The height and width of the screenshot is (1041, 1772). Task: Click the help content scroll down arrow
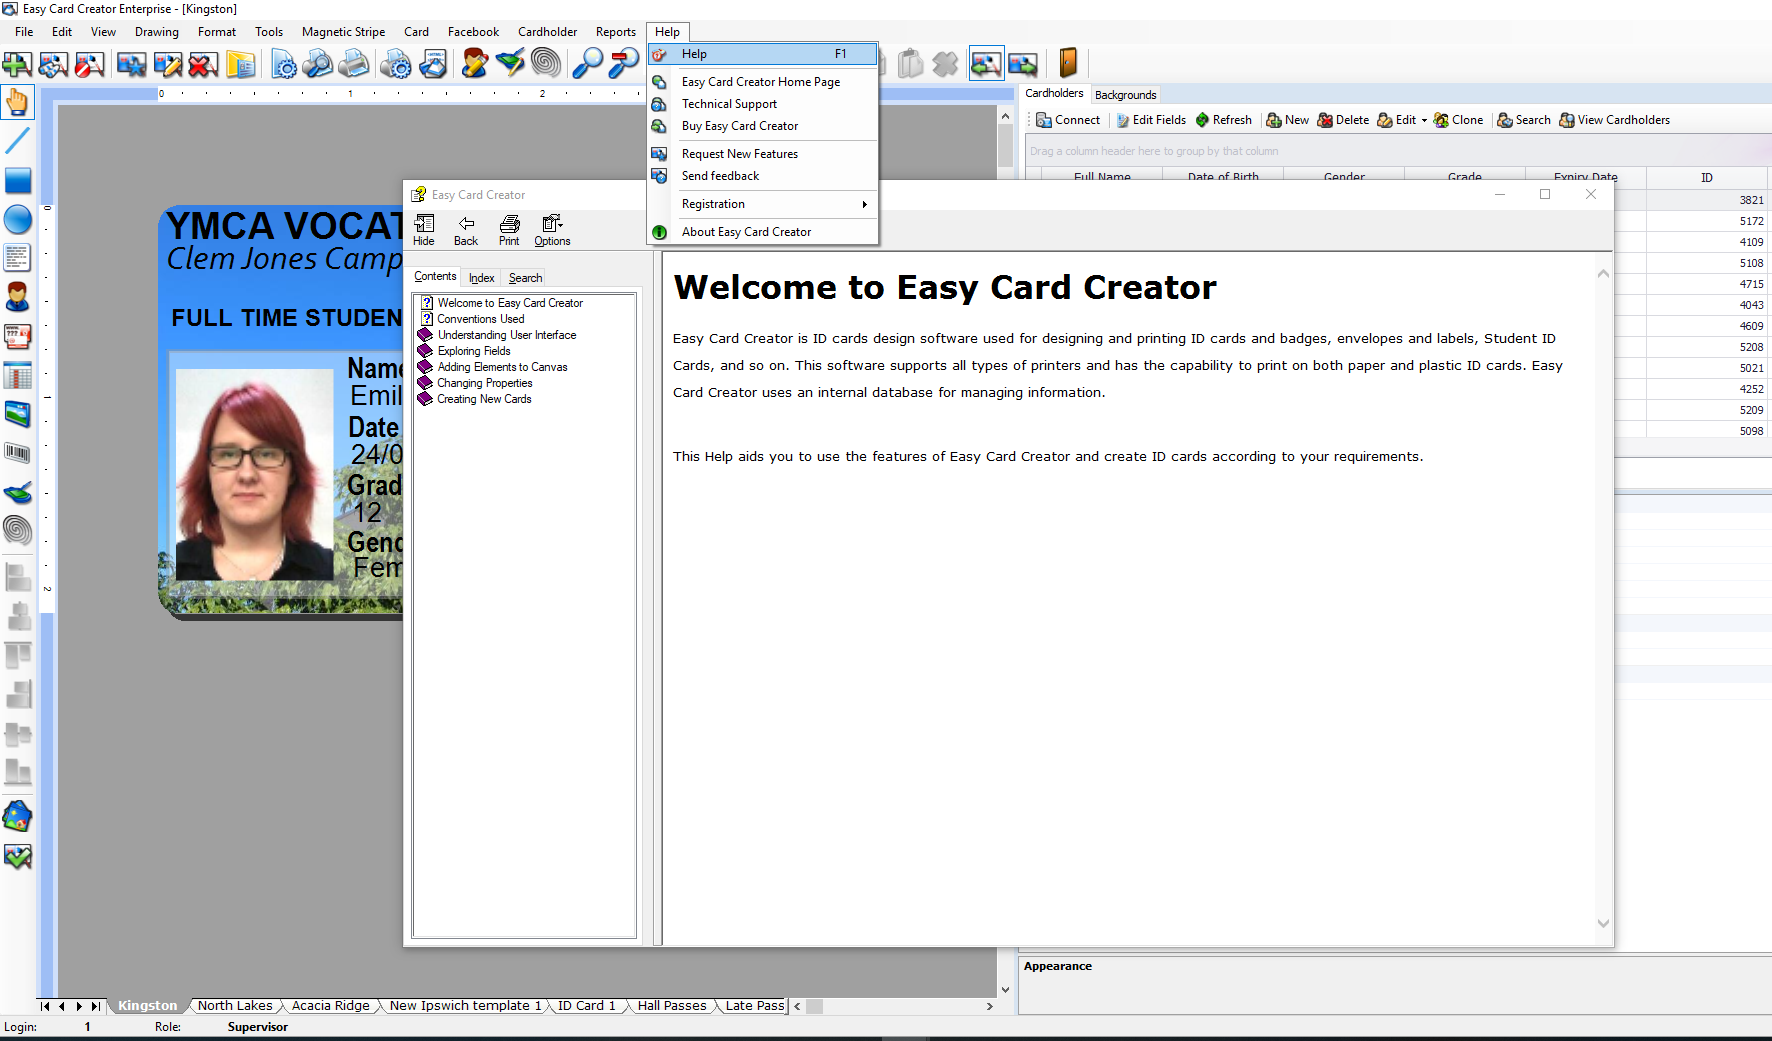pyautogui.click(x=1603, y=923)
